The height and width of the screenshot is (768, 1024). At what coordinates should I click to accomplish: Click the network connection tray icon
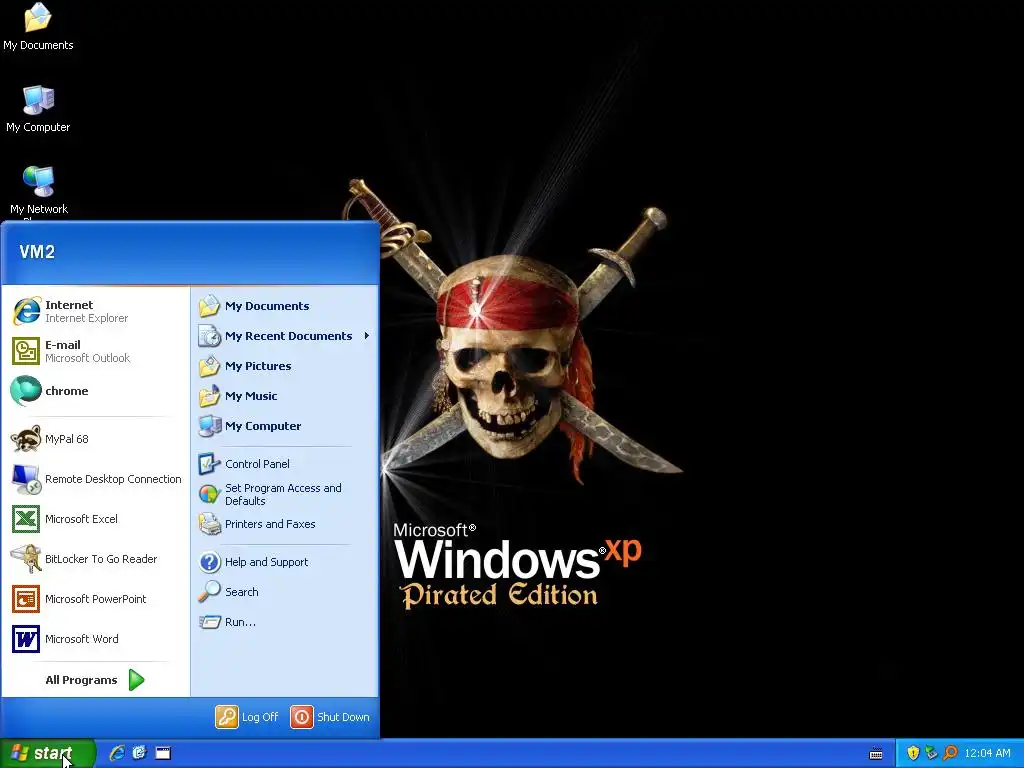click(931, 753)
